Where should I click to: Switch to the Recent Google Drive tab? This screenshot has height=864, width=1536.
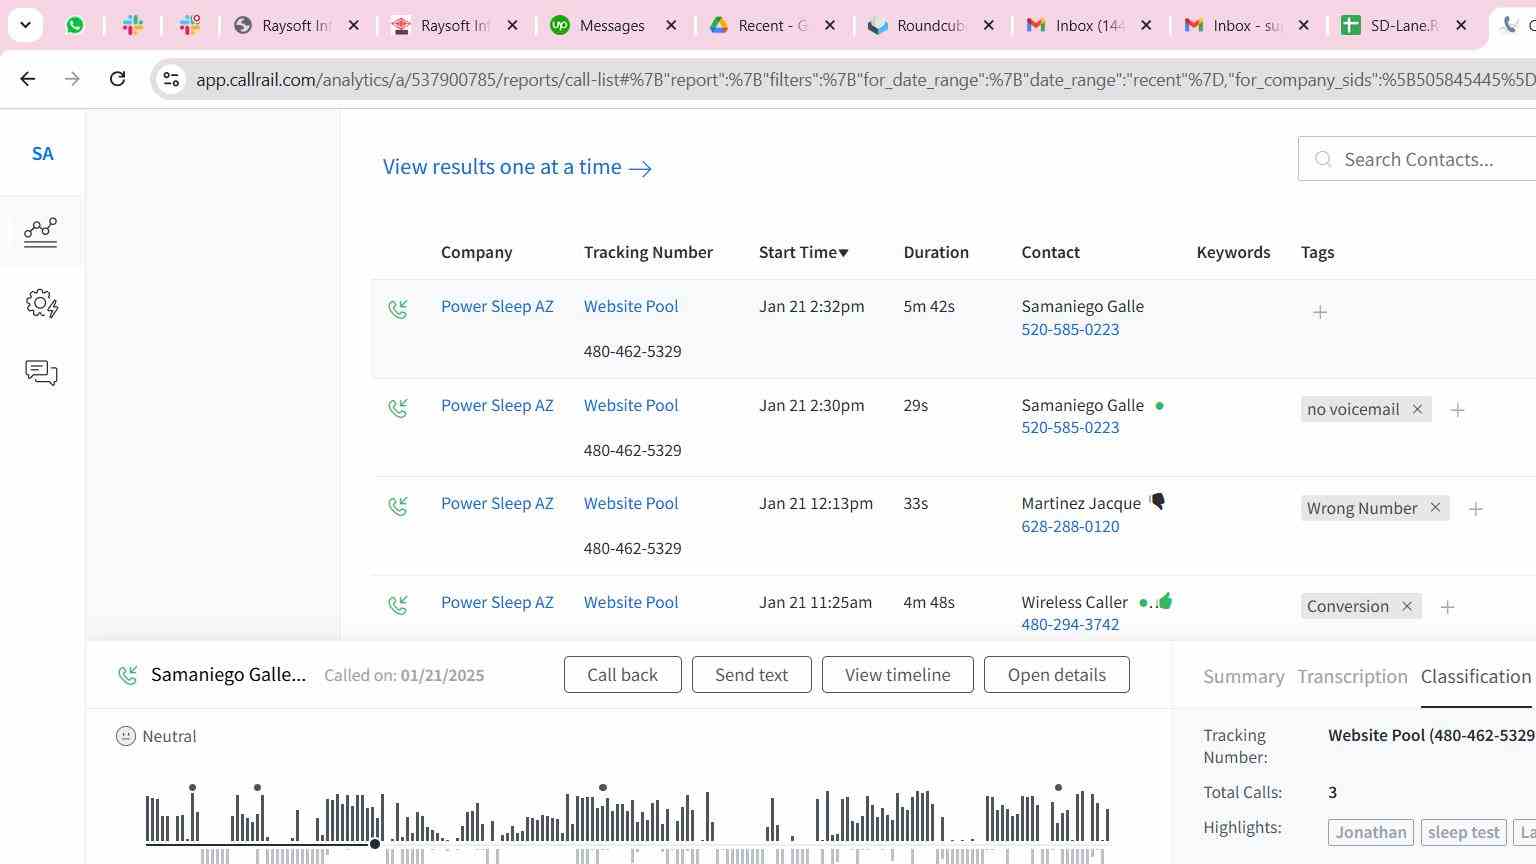click(757, 25)
